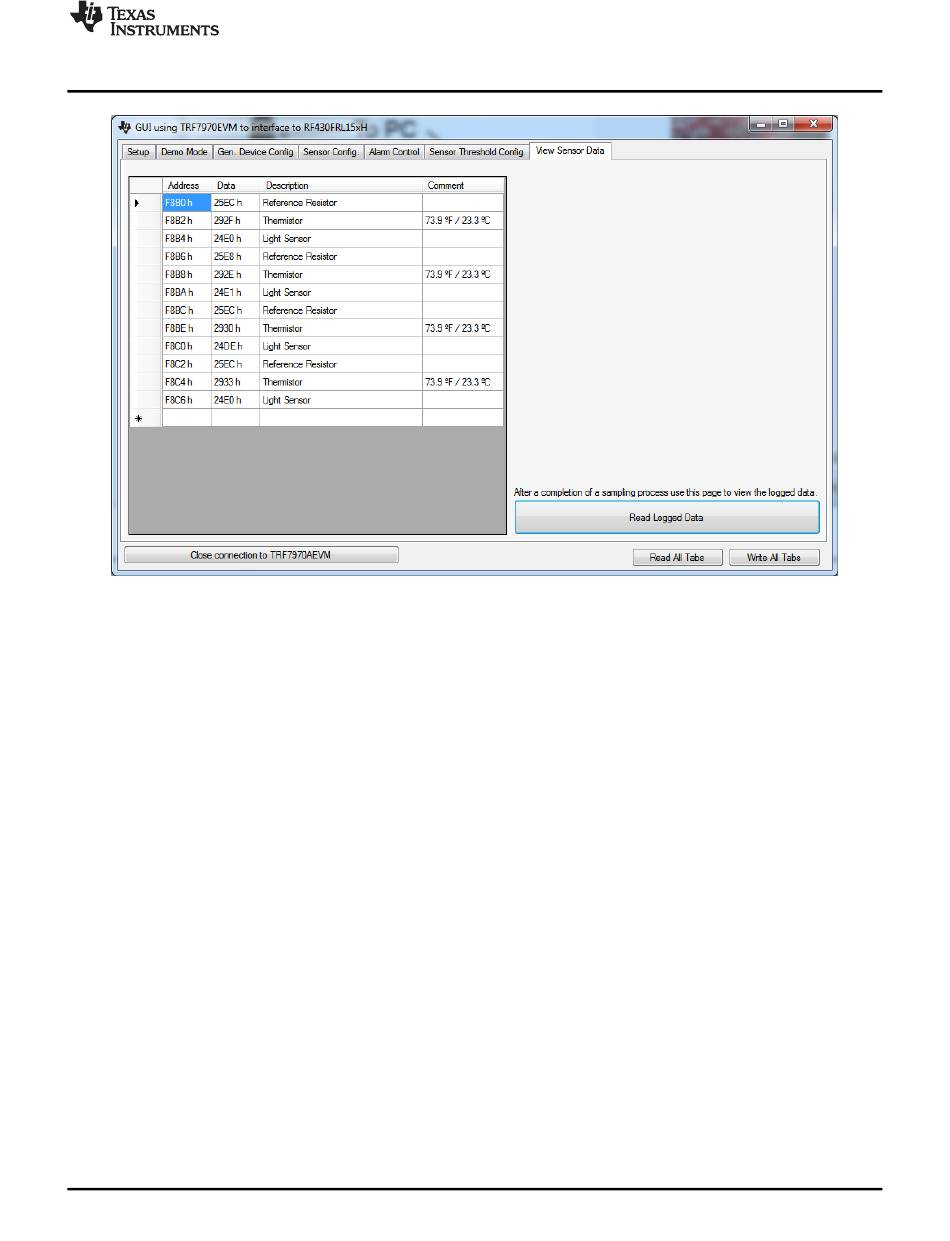Select the F8B8 h address cell

[x=187, y=275]
